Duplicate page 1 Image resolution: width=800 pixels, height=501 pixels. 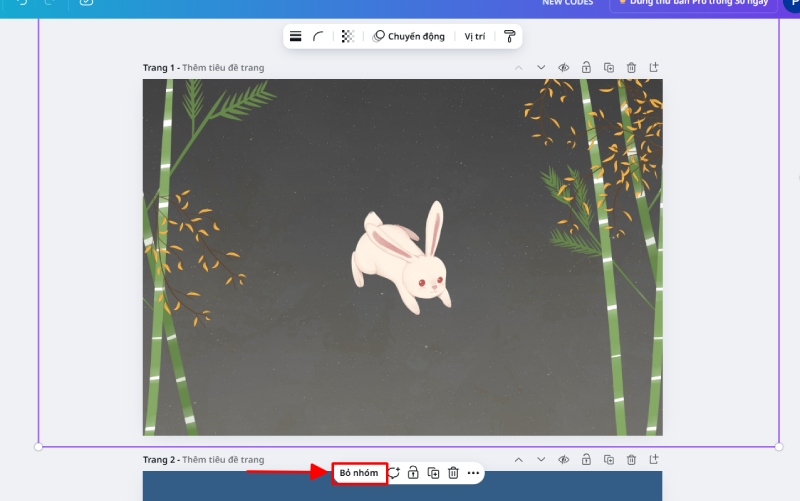pyautogui.click(x=609, y=68)
